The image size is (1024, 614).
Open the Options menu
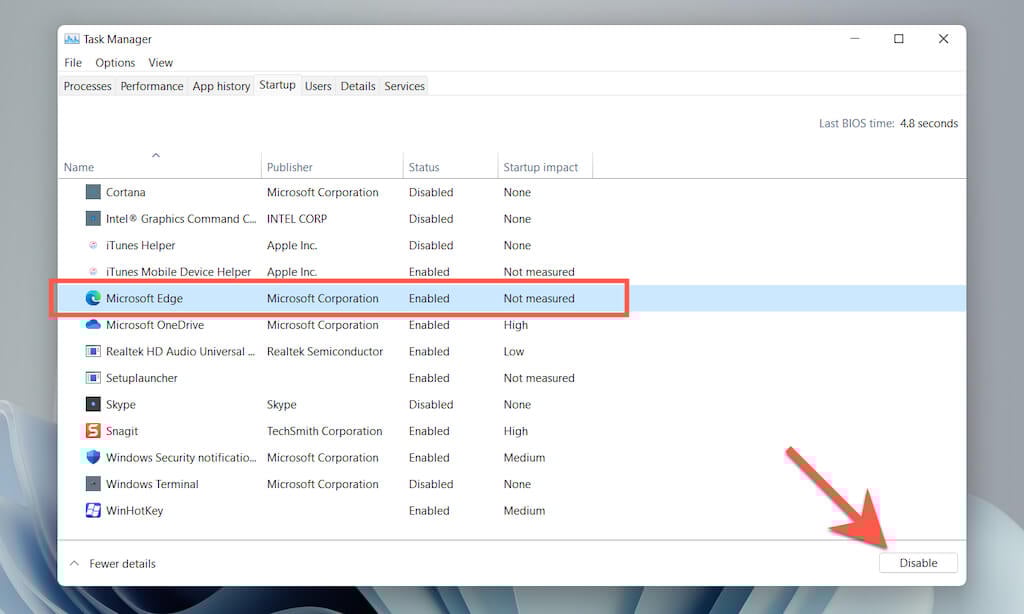pos(115,63)
